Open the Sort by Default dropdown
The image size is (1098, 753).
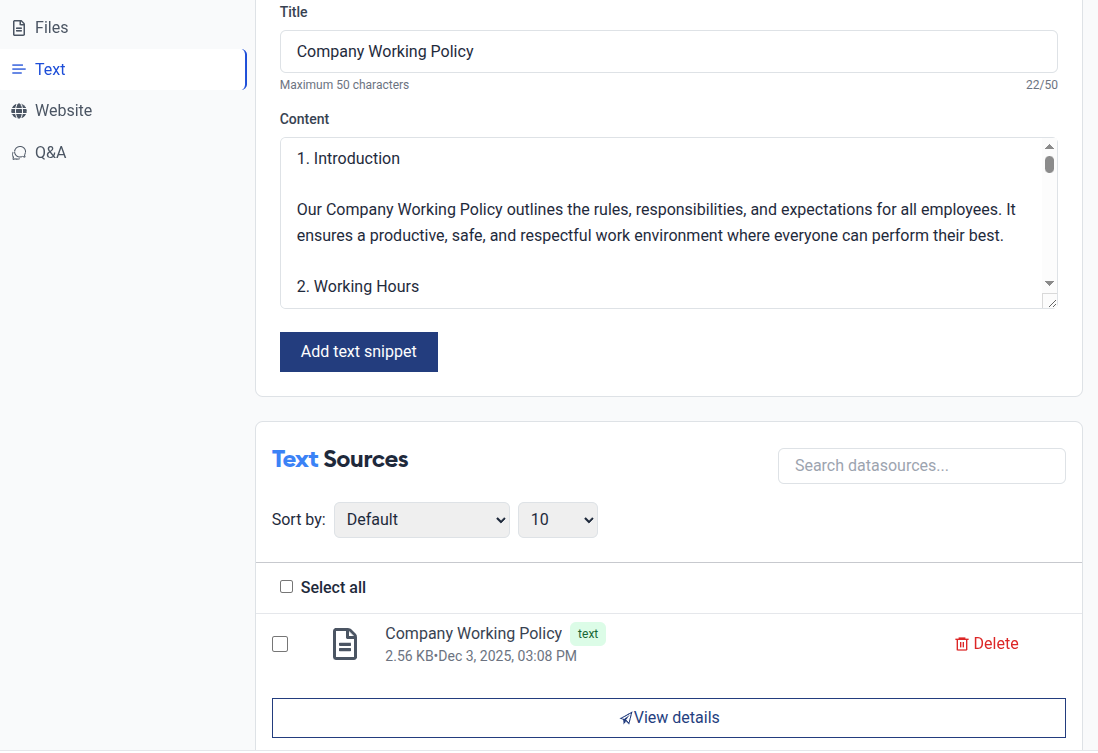[422, 520]
